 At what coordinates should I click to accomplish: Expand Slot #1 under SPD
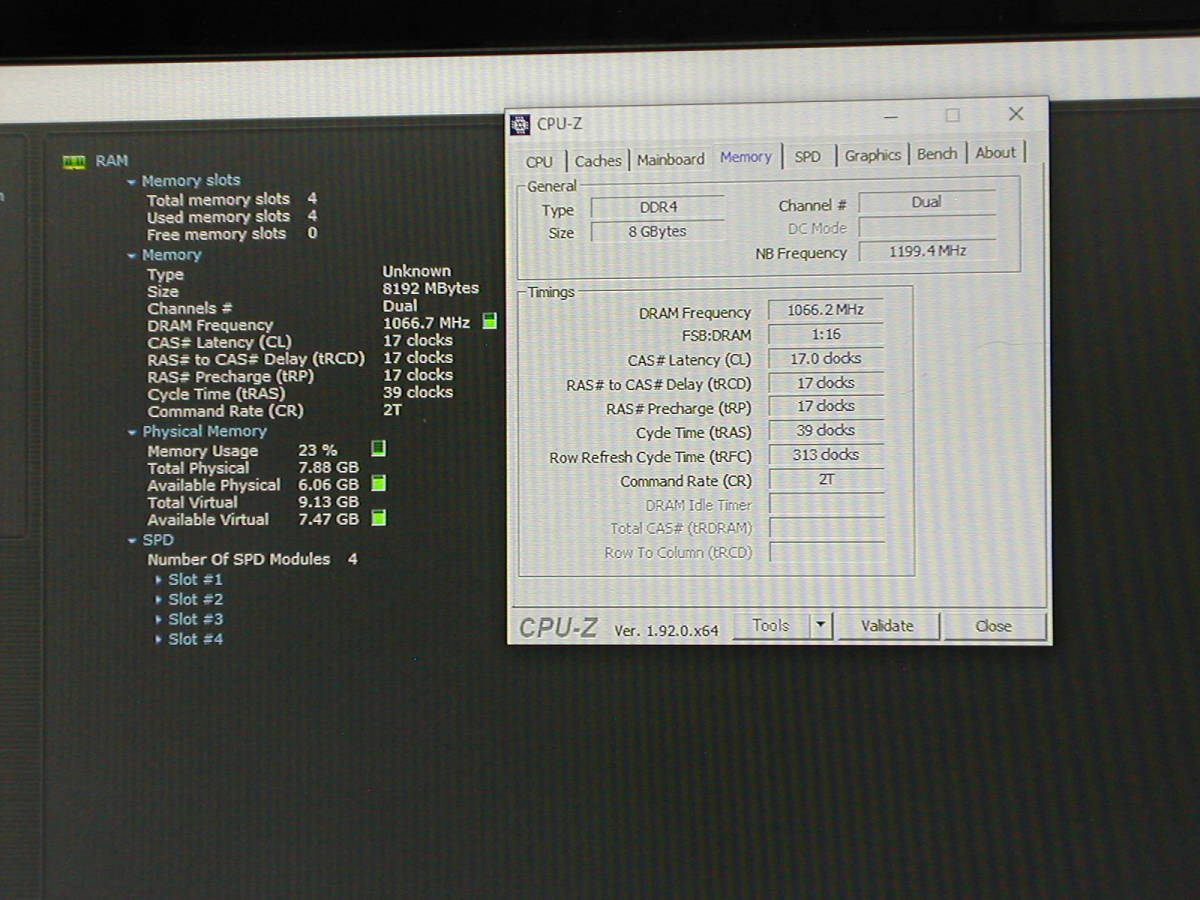[158, 580]
